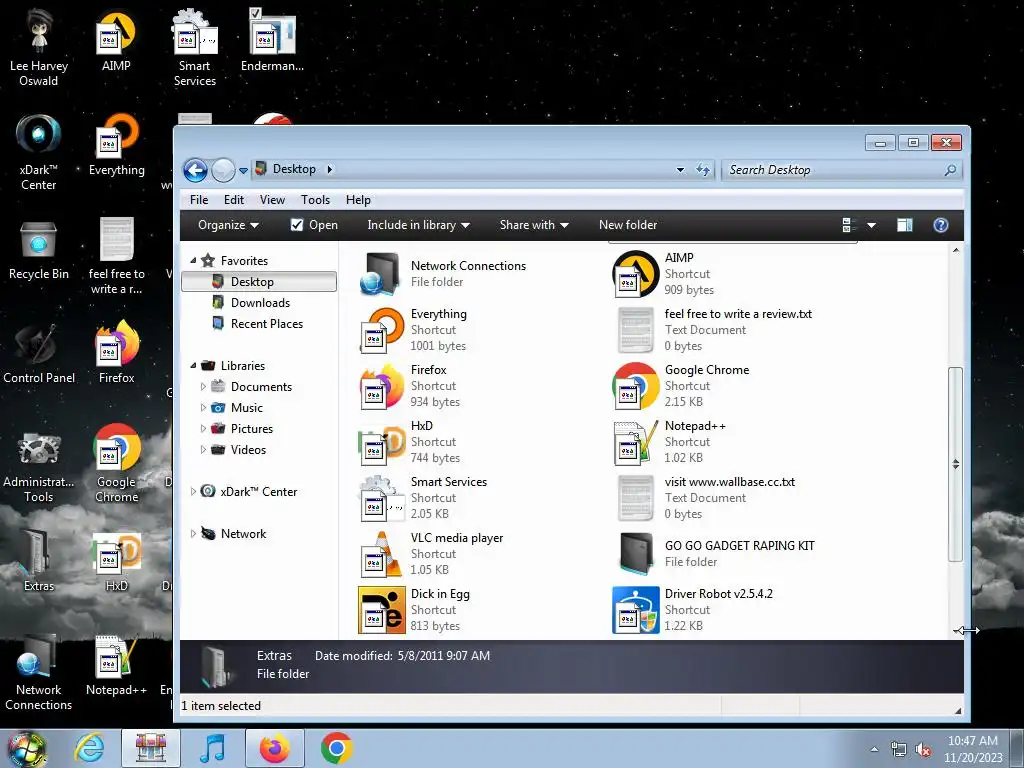This screenshot has width=1024, height=768.
Task: Click the taskbar clock showing 10:47 AM
Action: tap(973, 749)
